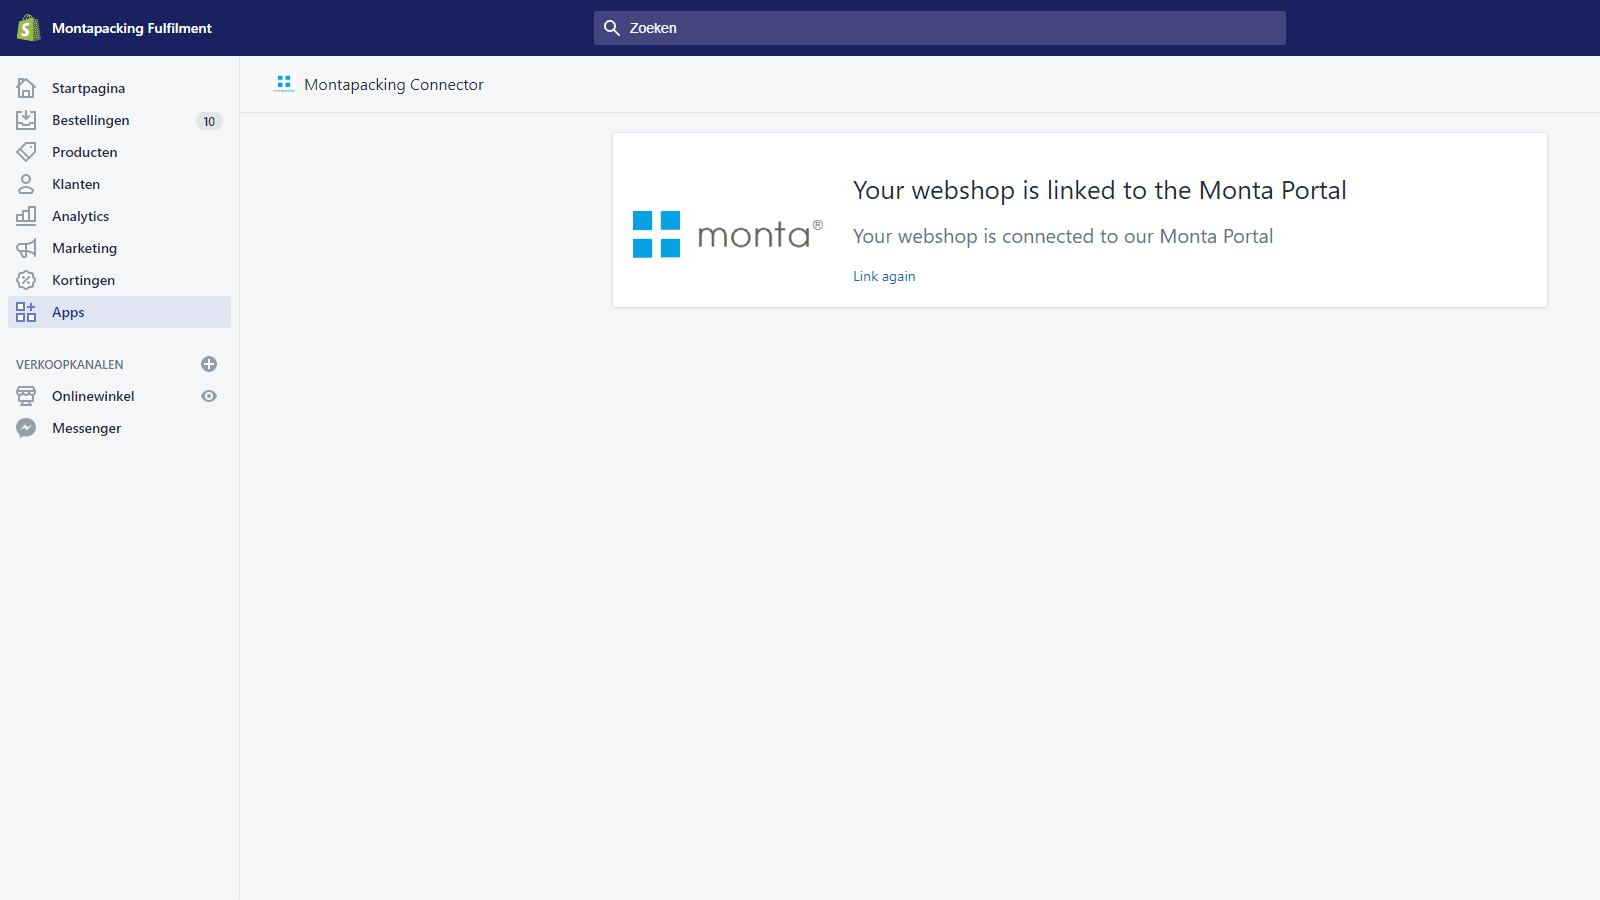The image size is (1600, 900).
Task: Open the Bestellingen item showing 10 orders
Action: [x=91, y=120]
